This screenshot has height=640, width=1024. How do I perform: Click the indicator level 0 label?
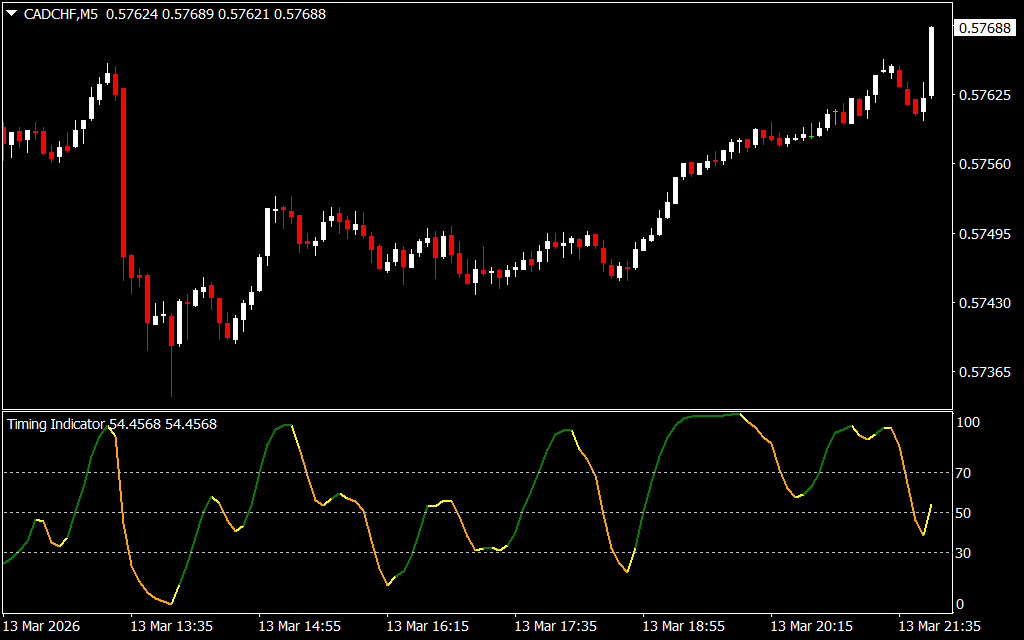coord(960,604)
